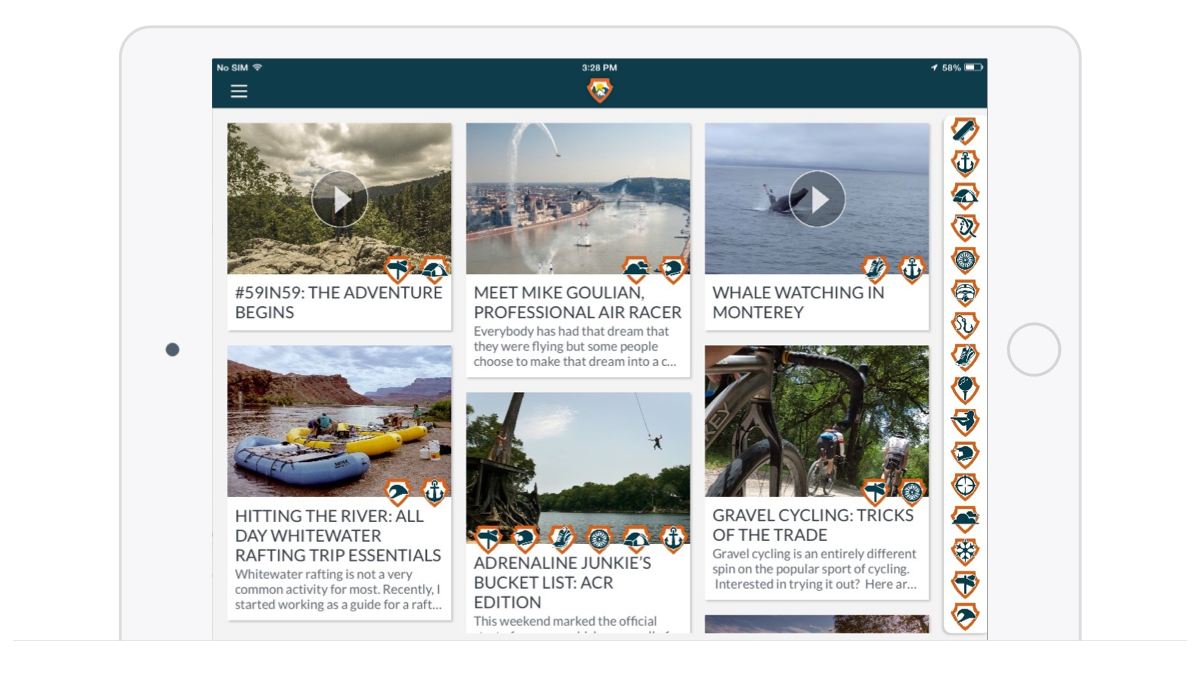The image size is (1200, 676).
Task: Tap the boots badge on the Adrenaline Junkie card
Action: point(562,540)
